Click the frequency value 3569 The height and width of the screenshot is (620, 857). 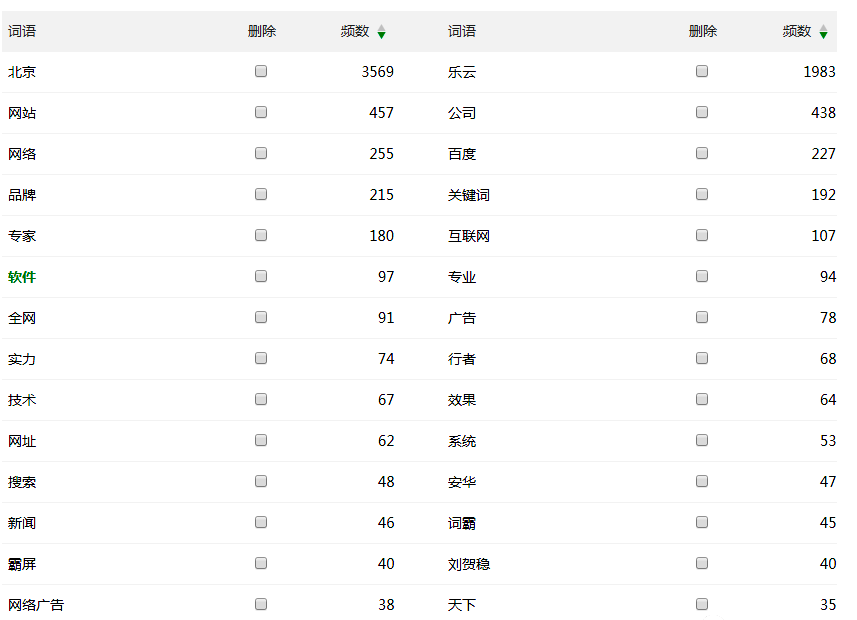[377, 72]
